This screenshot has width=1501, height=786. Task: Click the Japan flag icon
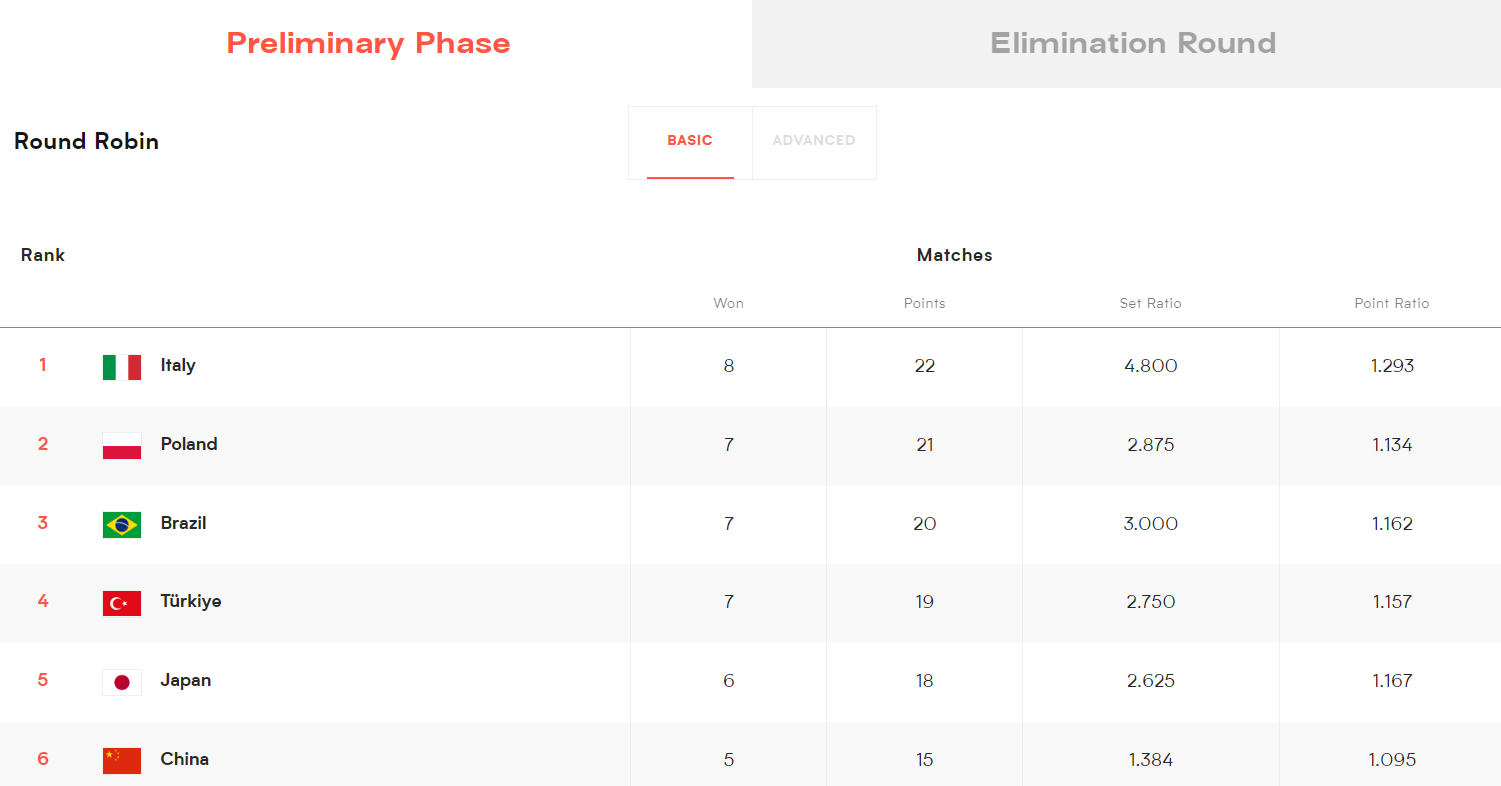[122, 682]
